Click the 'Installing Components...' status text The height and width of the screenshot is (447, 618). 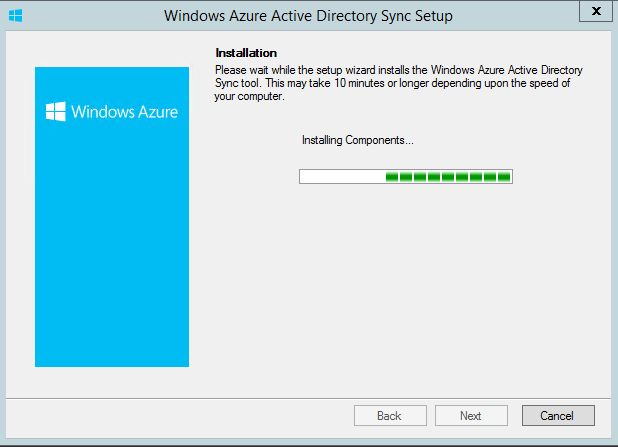coord(357,140)
